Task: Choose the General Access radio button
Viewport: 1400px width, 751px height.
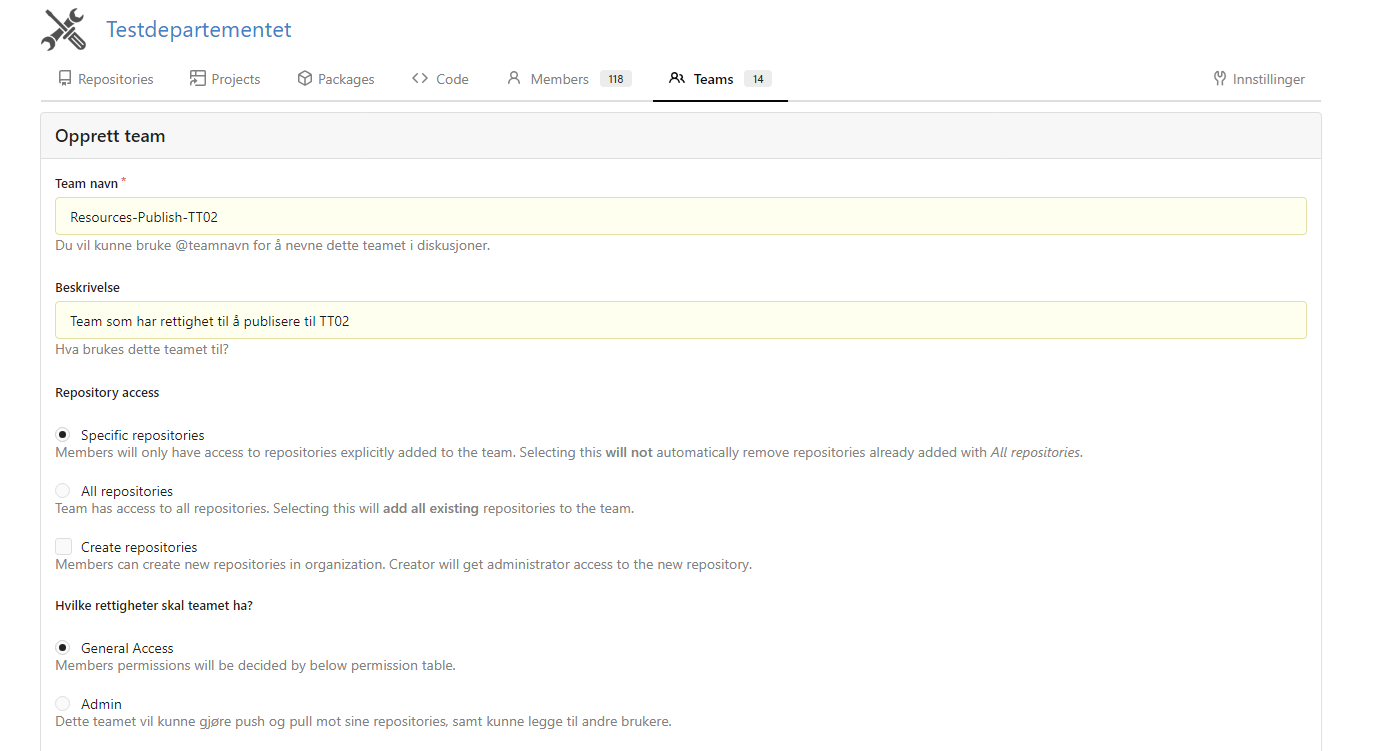Action: click(x=63, y=648)
